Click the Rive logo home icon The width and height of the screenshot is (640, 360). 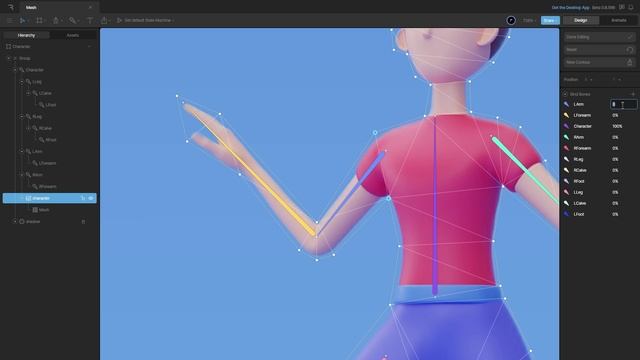tap(11, 7)
